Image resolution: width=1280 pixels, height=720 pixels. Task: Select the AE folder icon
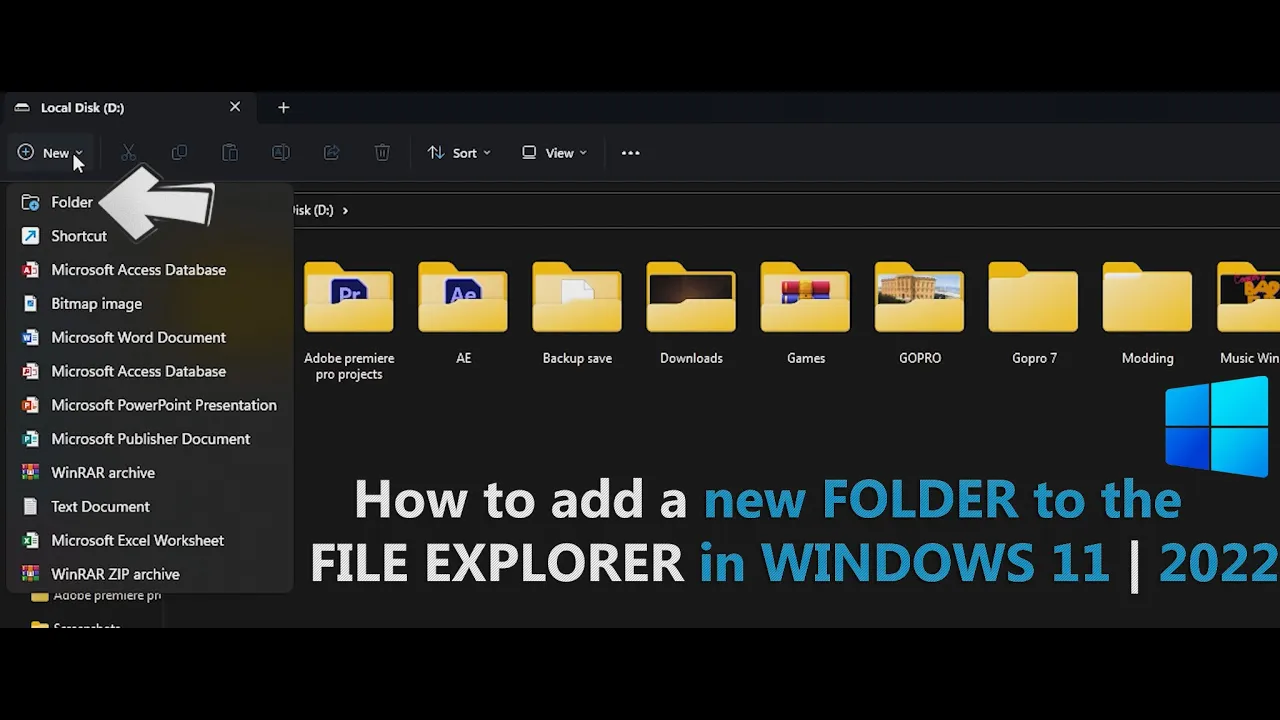463,296
